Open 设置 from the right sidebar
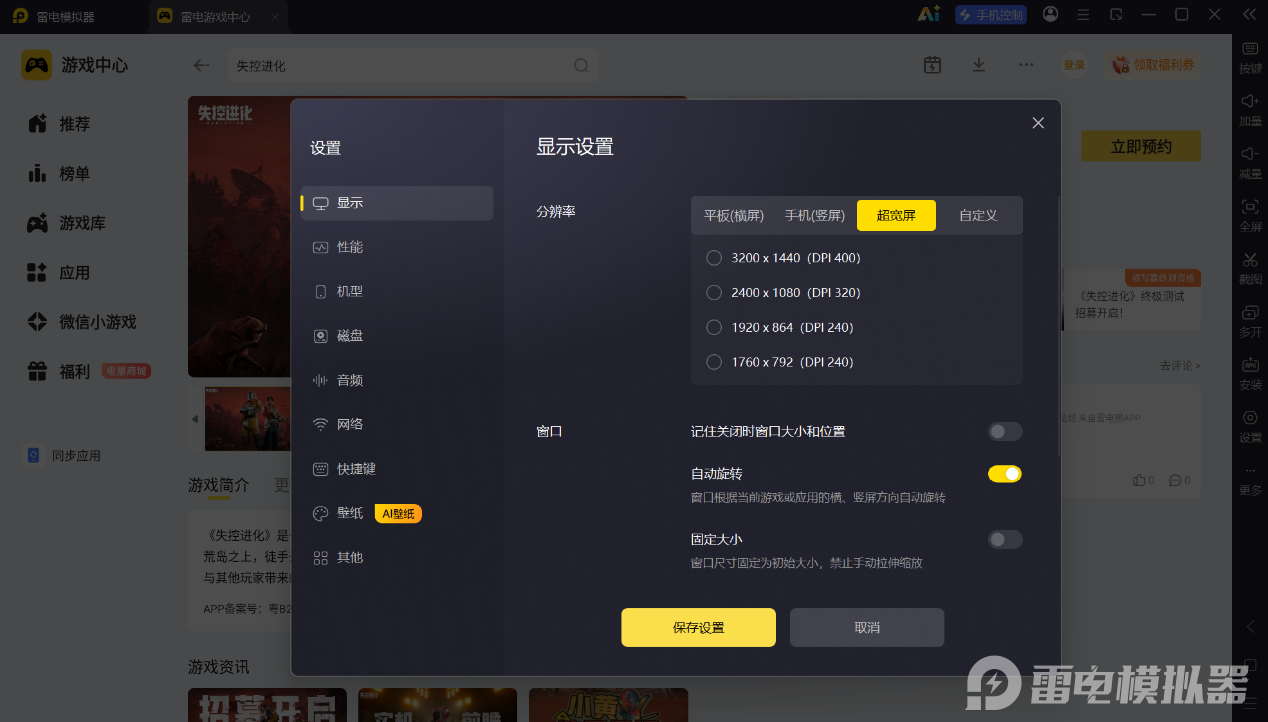The height and width of the screenshot is (722, 1268). click(x=1250, y=427)
